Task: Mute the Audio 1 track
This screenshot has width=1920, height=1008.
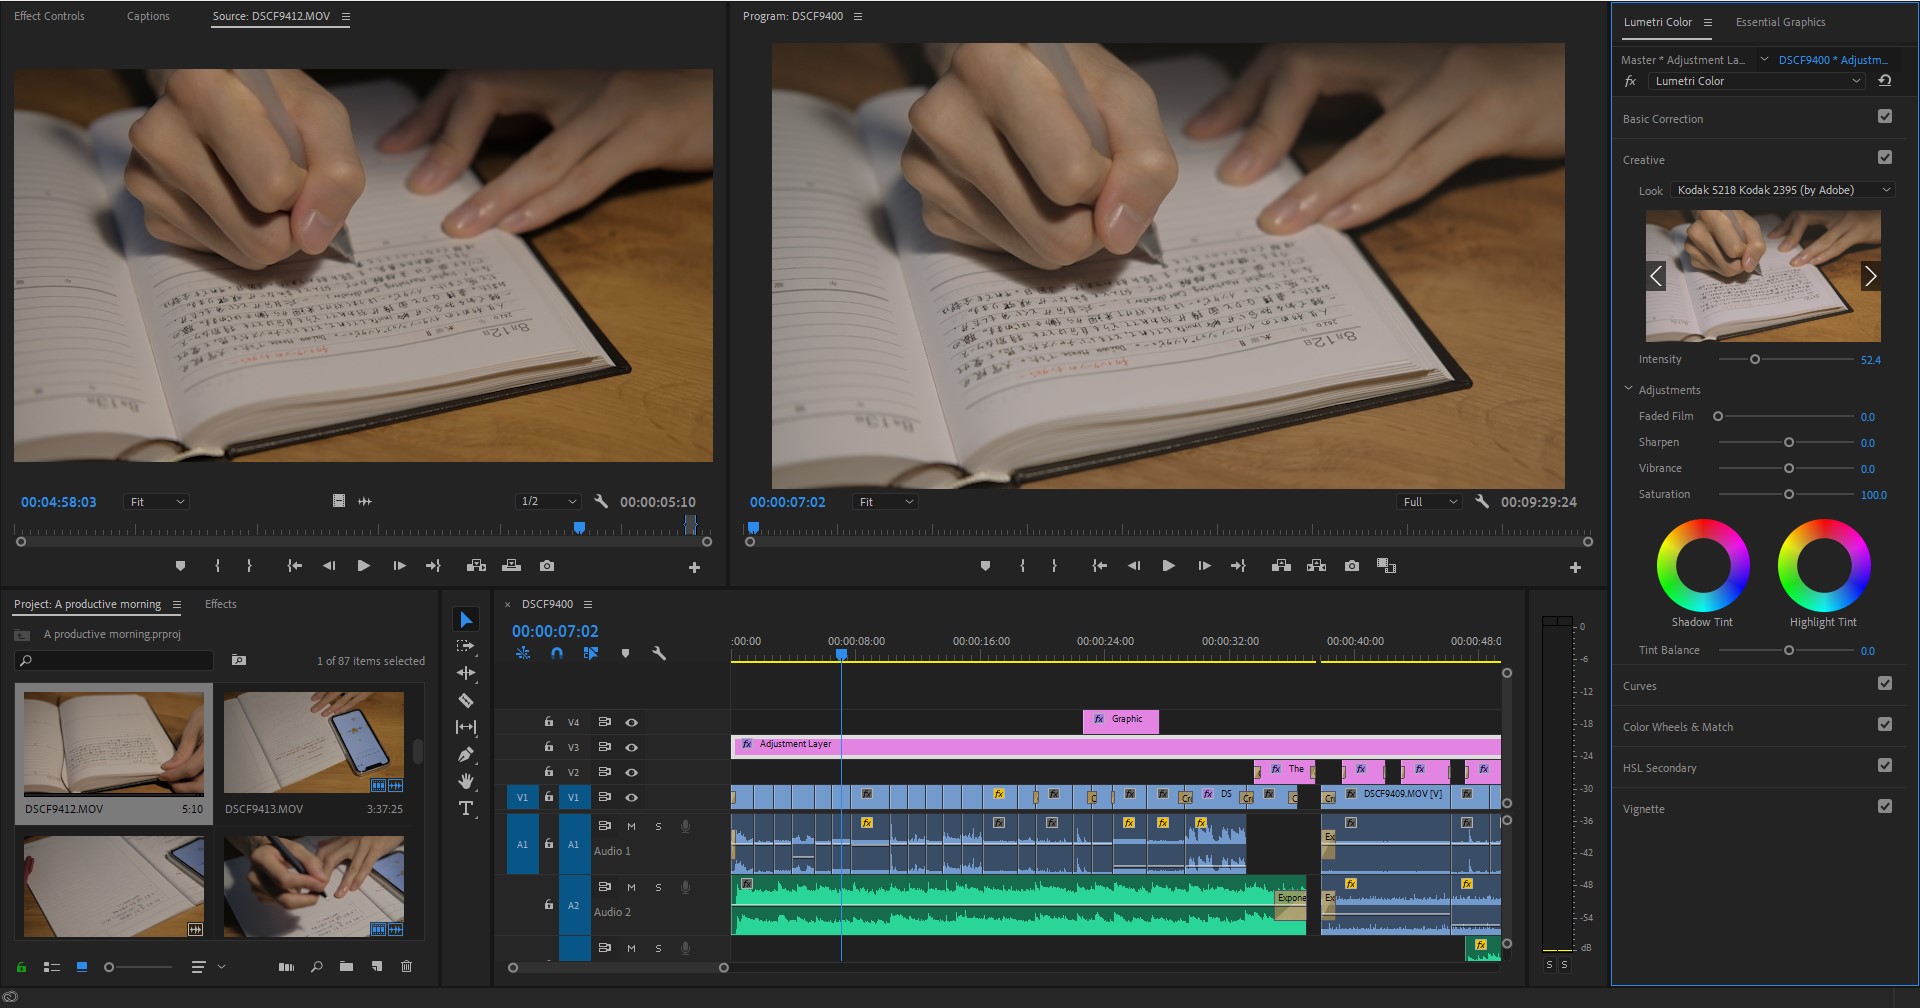Action: pyautogui.click(x=631, y=826)
